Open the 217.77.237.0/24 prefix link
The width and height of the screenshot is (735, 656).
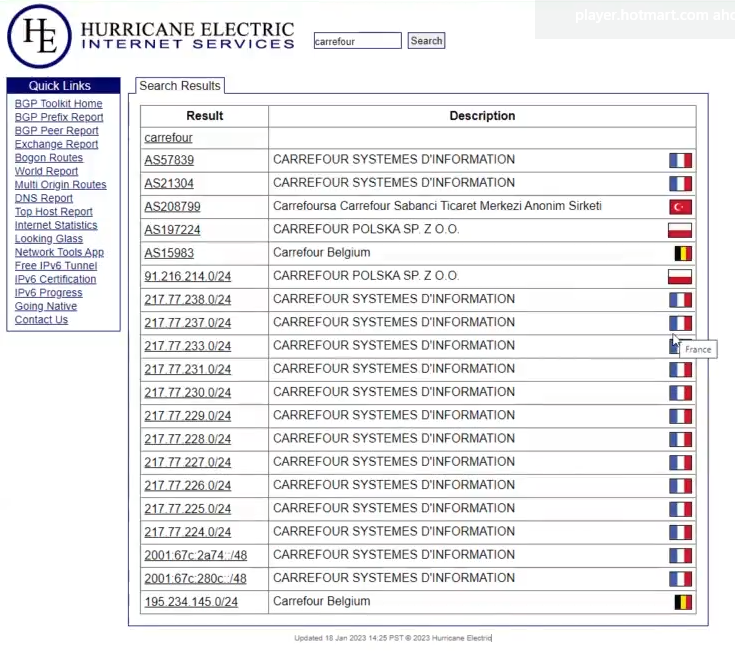pos(188,323)
